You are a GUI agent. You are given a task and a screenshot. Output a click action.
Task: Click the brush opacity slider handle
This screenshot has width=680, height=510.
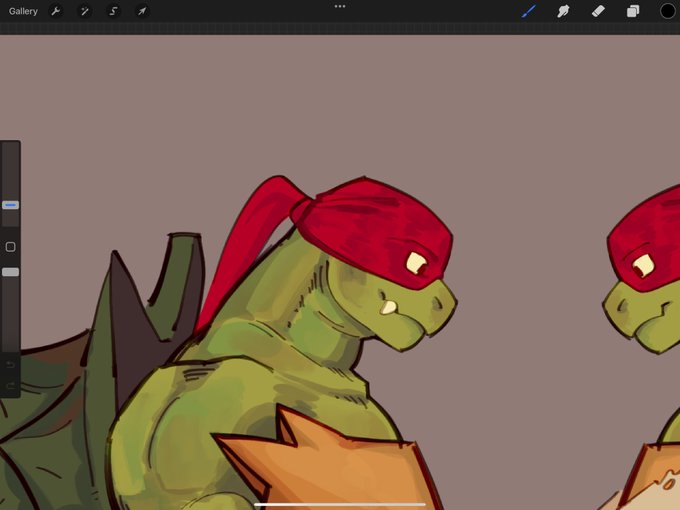click(10, 272)
